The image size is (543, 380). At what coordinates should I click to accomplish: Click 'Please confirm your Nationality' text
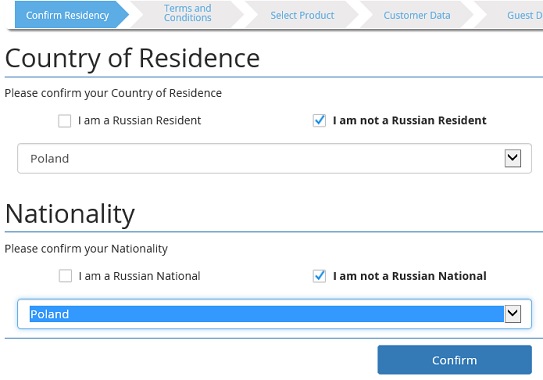(86, 249)
